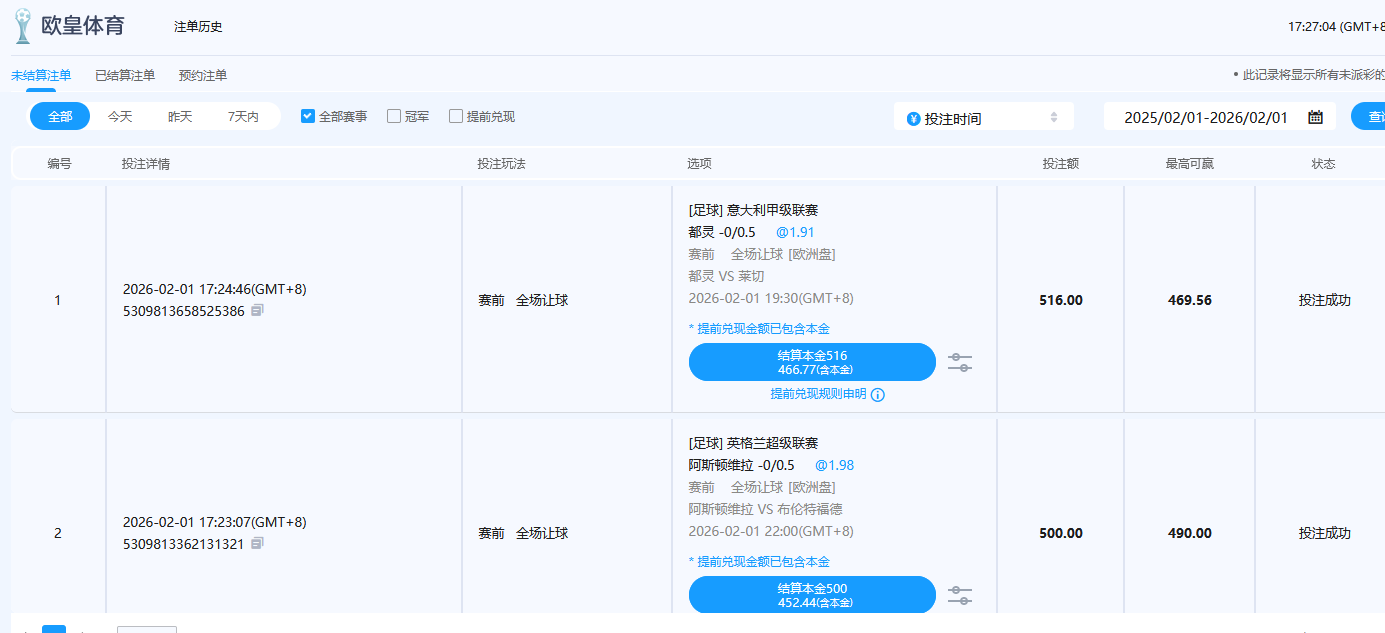The width and height of the screenshot is (1385, 633).
Task: Switch to the 已结算注单 tab
Action: click(x=125, y=75)
